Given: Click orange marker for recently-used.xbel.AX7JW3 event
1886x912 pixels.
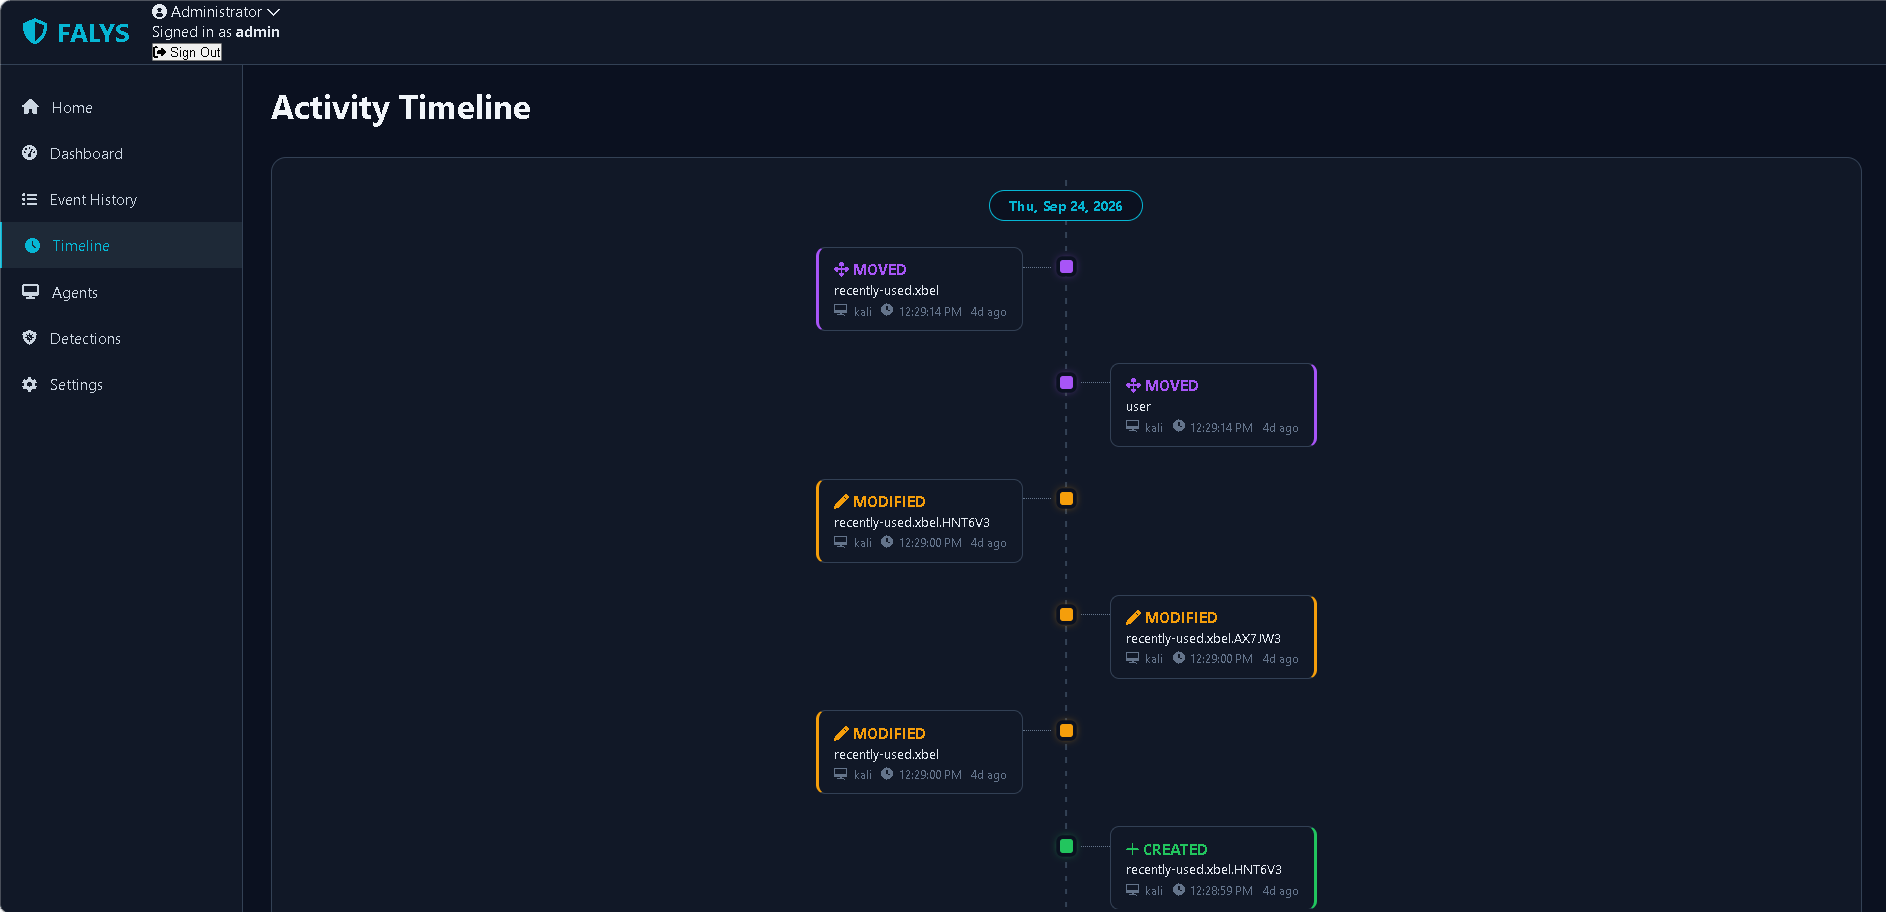Looking at the screenshot, I should (x=1066, y=615).
